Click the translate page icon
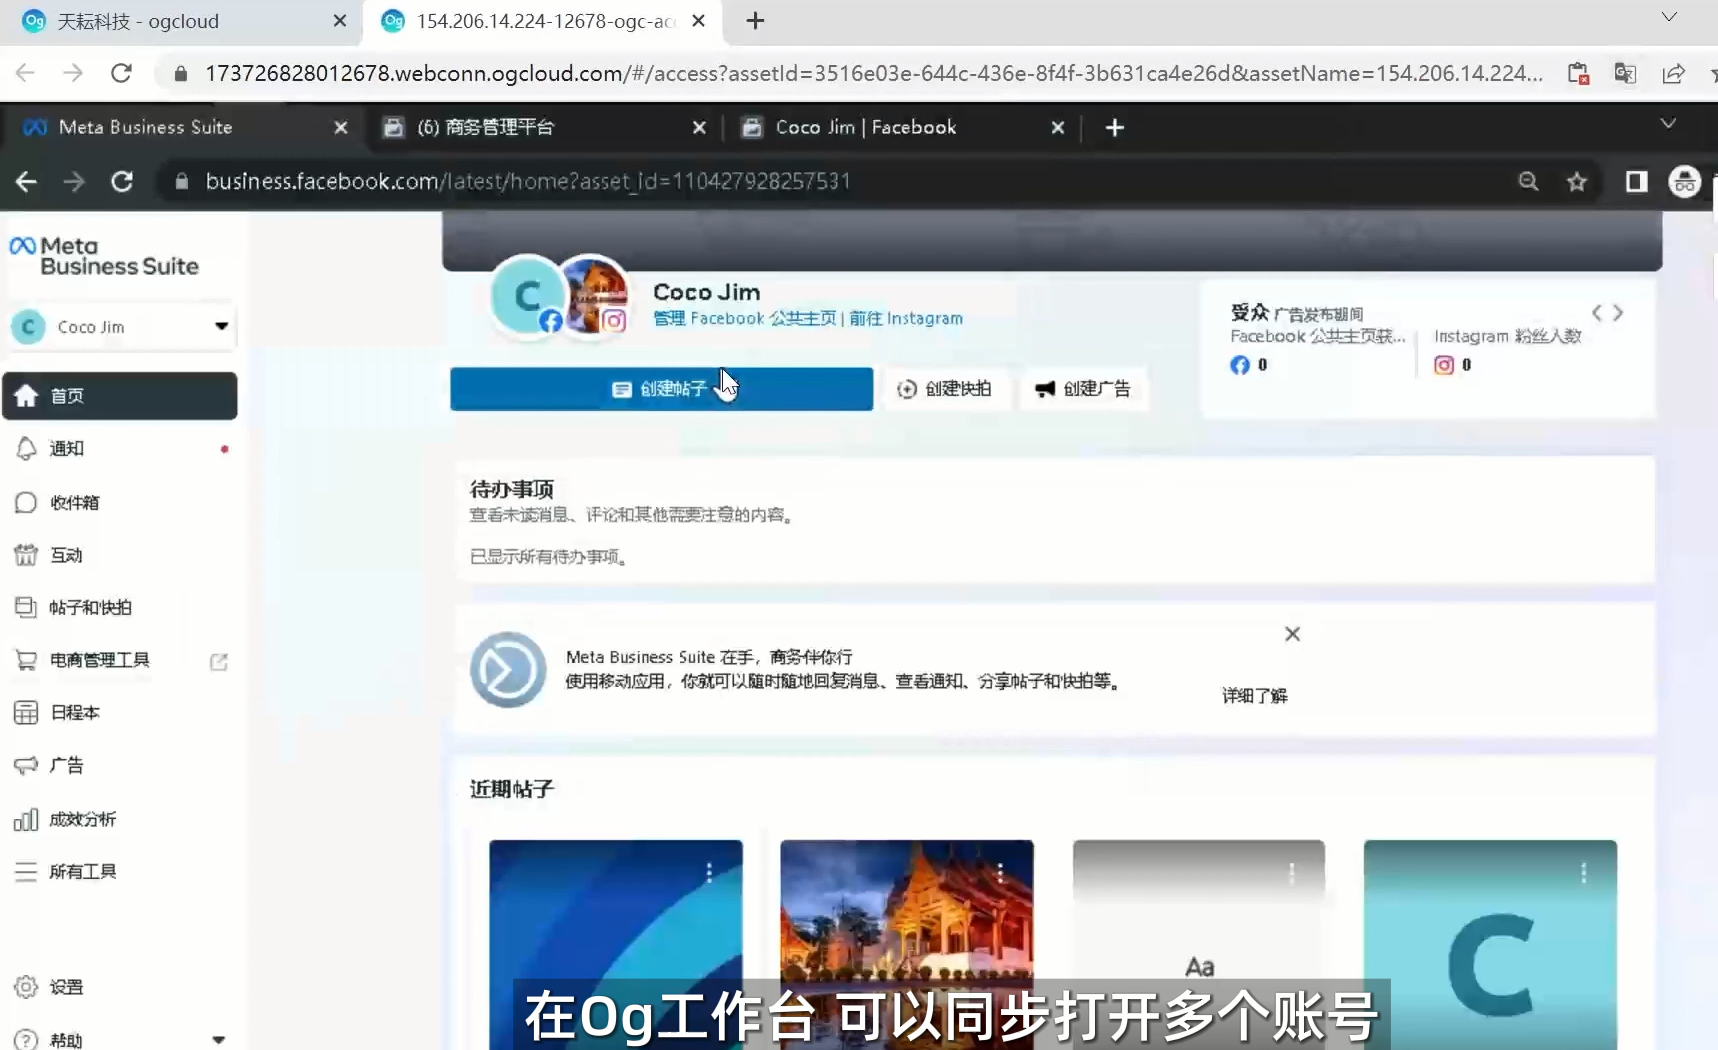 [1626, 73]
